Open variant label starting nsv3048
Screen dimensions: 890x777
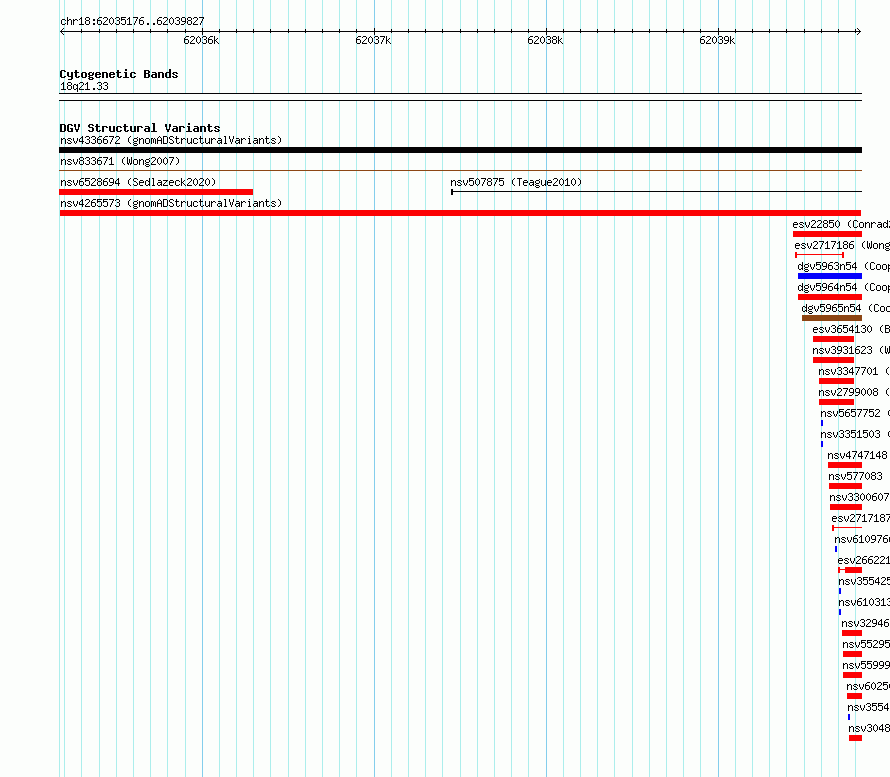click(x=869, y=728)
